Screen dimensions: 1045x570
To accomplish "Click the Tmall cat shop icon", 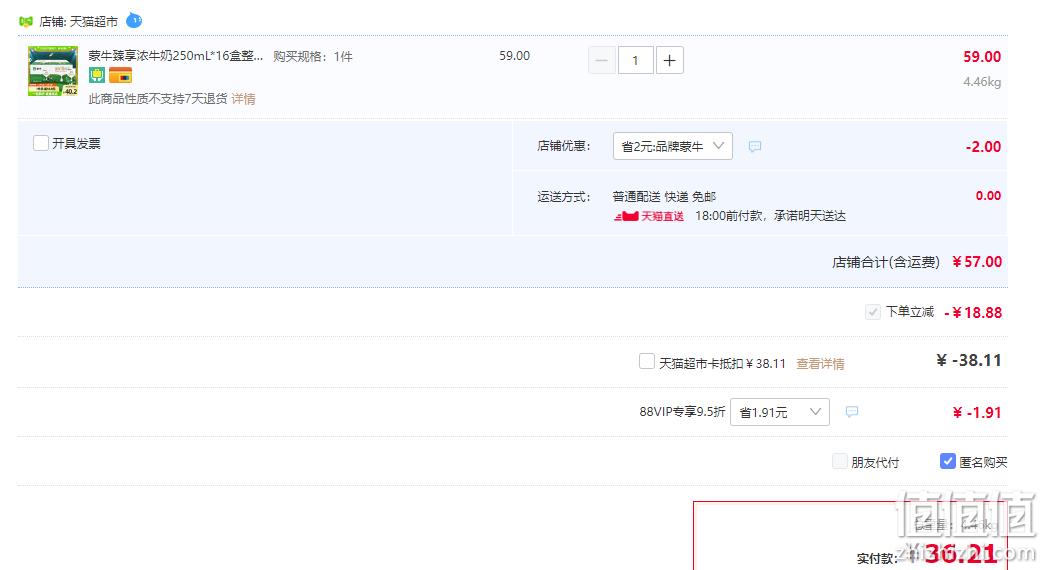I will tap(26, 21).
